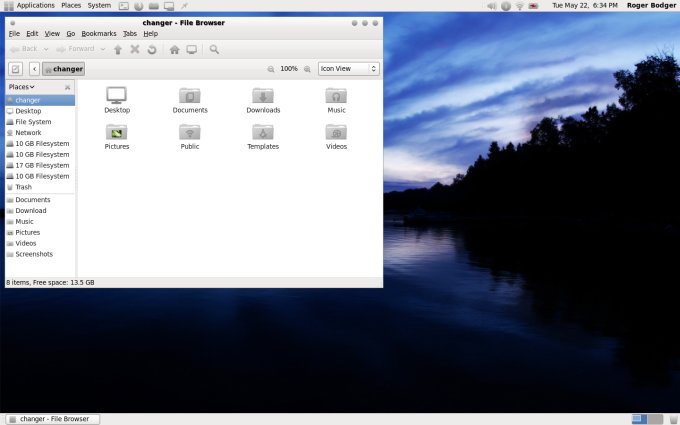This screenshot has width=680, height=425.
Task: Zoom in the folder view
Action: [308, 69]
